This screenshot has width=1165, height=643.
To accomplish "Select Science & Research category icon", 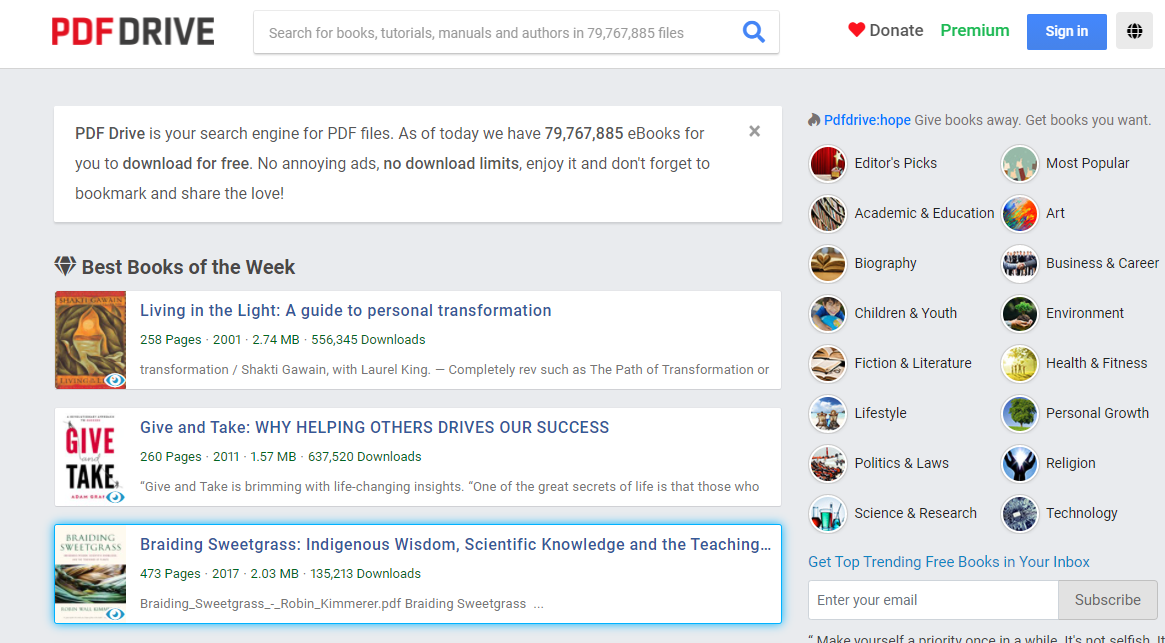I will tap(828, 513).
